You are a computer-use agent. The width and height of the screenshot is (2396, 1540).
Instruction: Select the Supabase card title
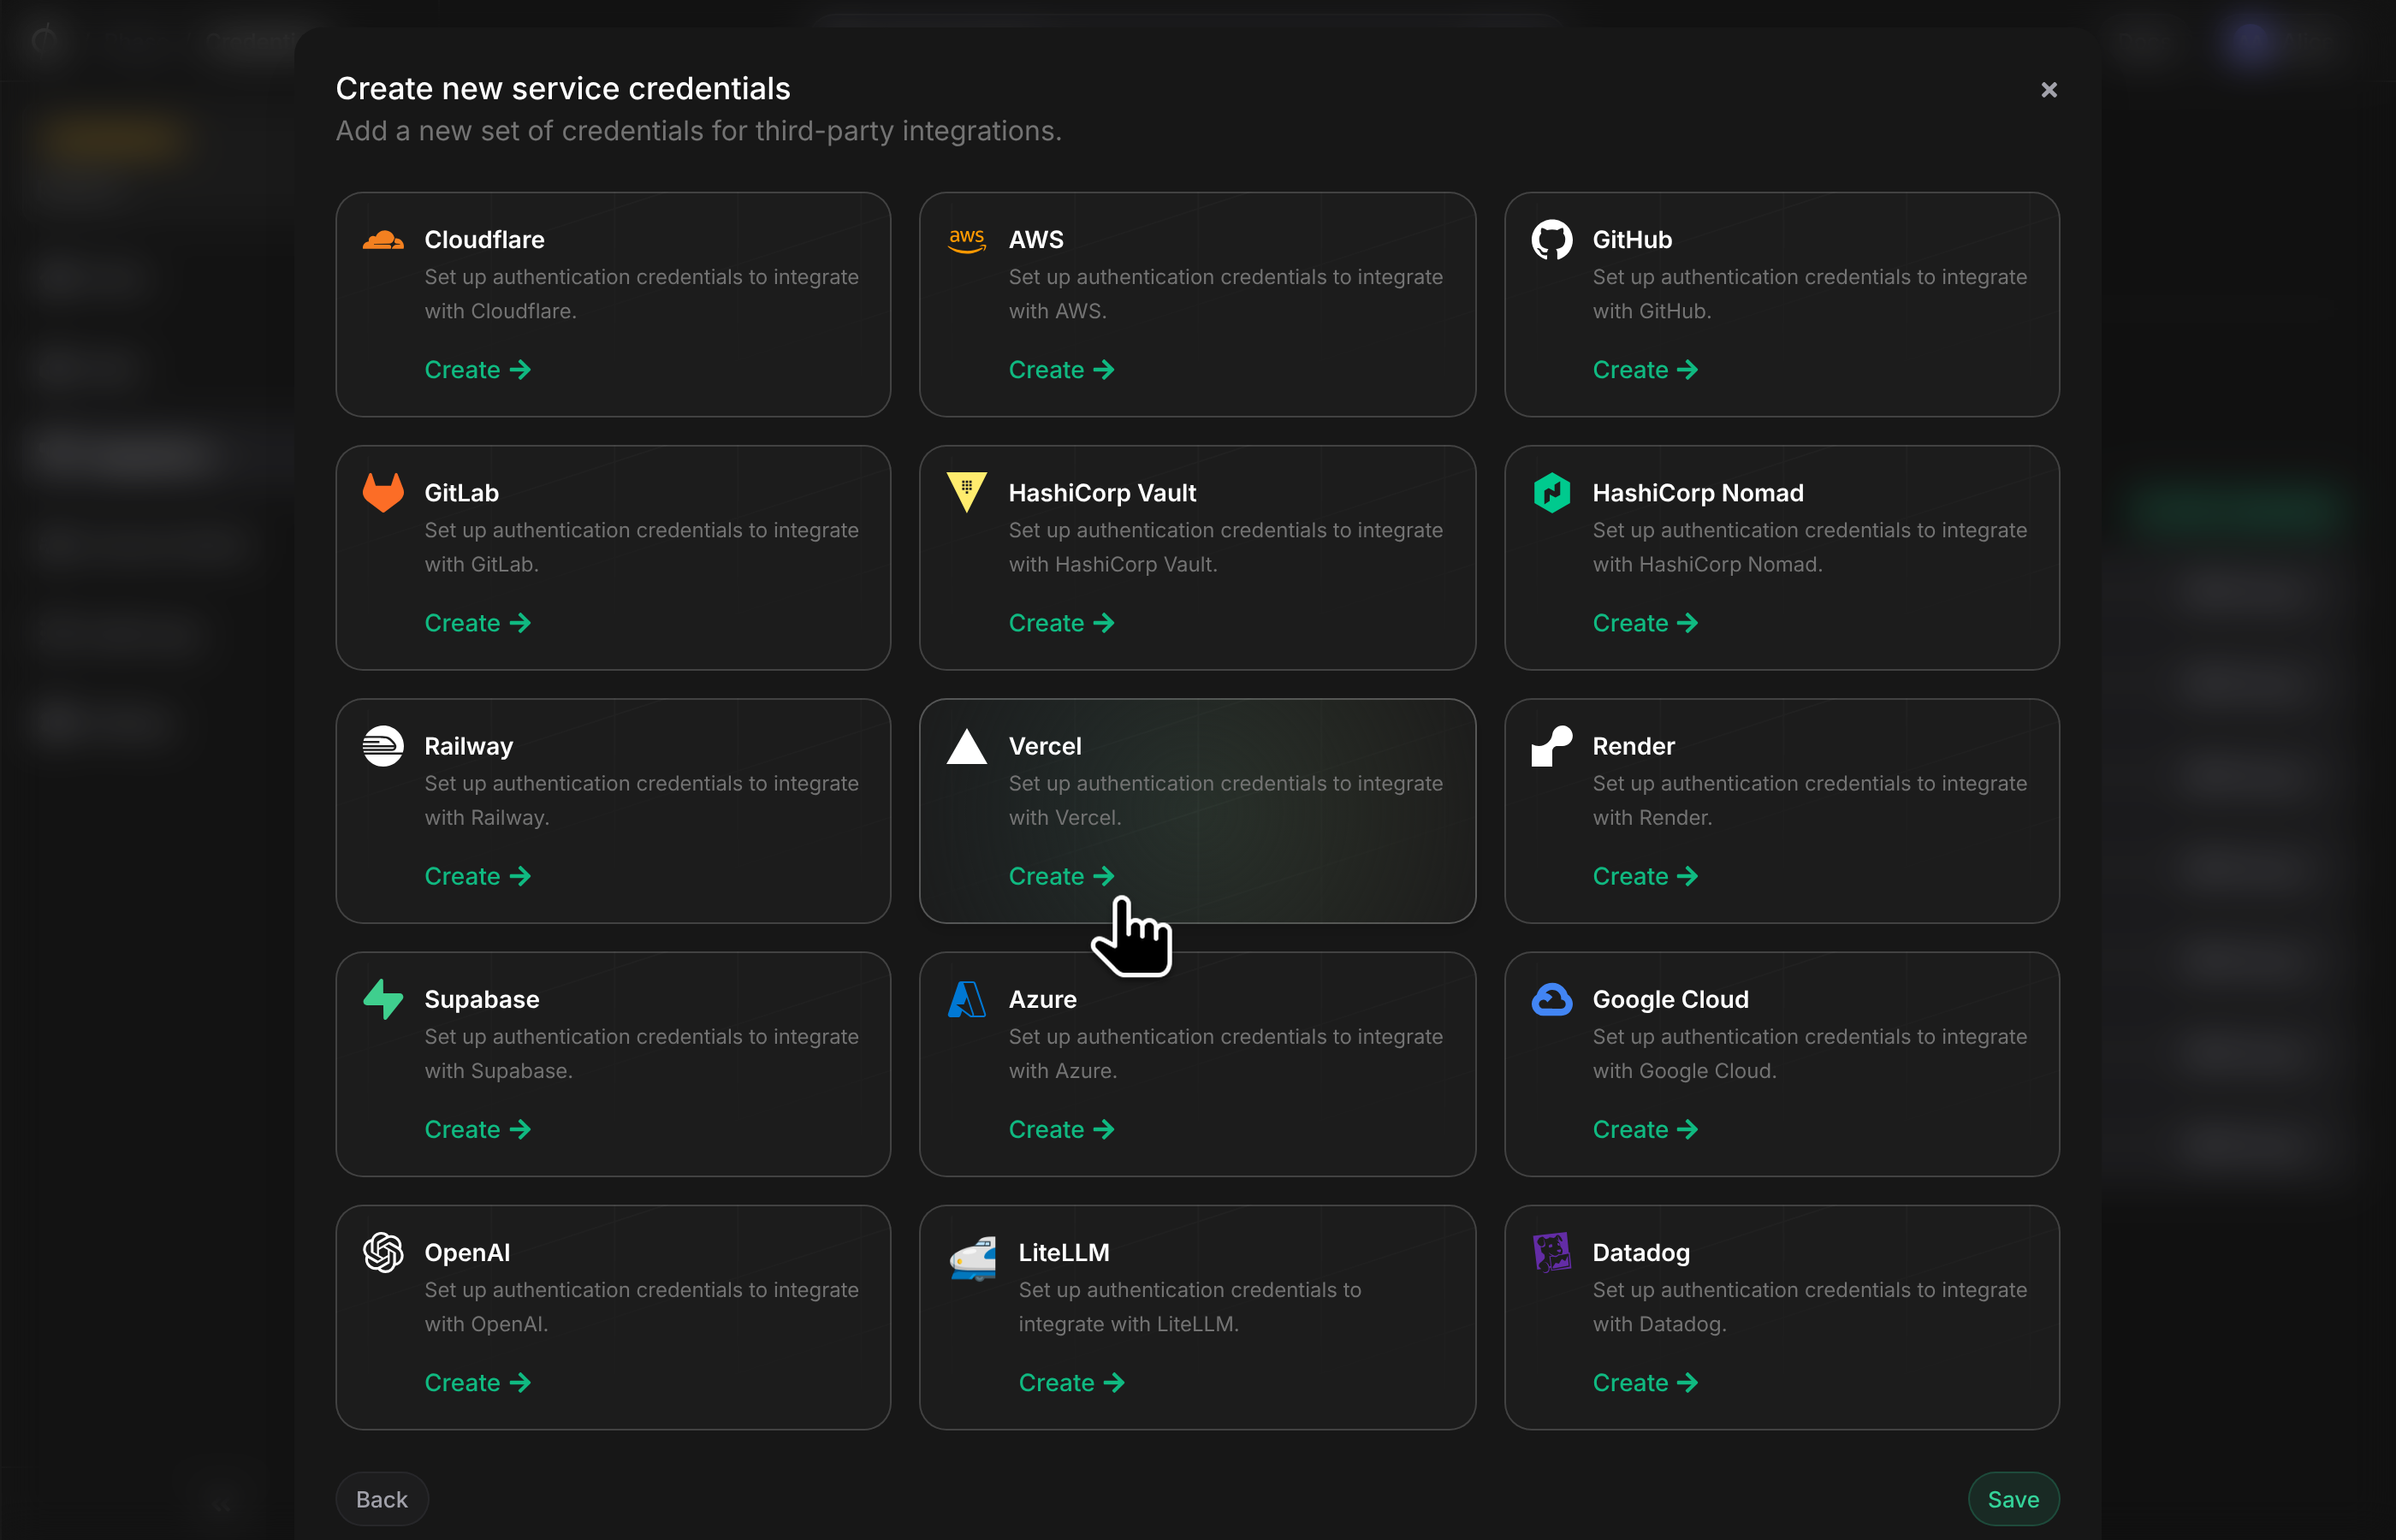482,999
